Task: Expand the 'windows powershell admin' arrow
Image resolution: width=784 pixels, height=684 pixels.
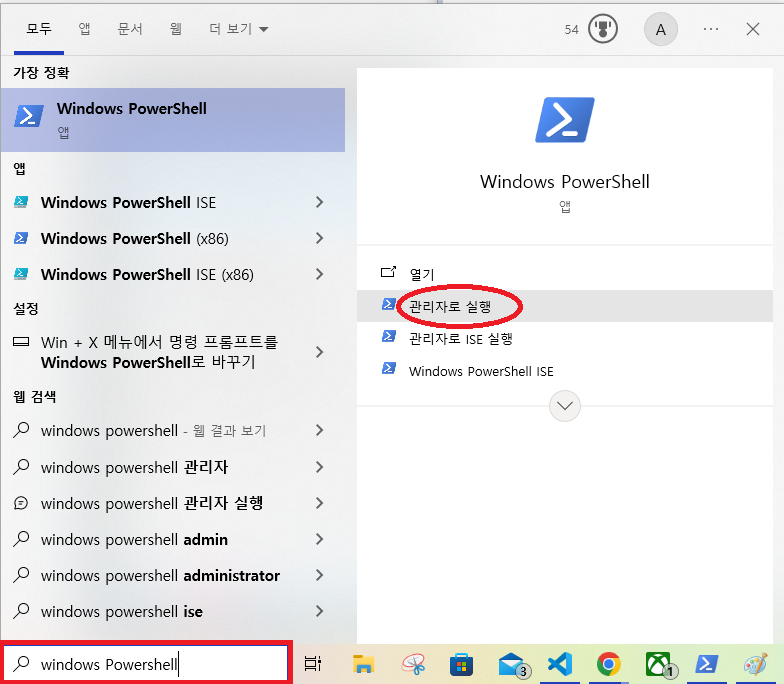Action: pyautogui.click(x=320, y=539)
